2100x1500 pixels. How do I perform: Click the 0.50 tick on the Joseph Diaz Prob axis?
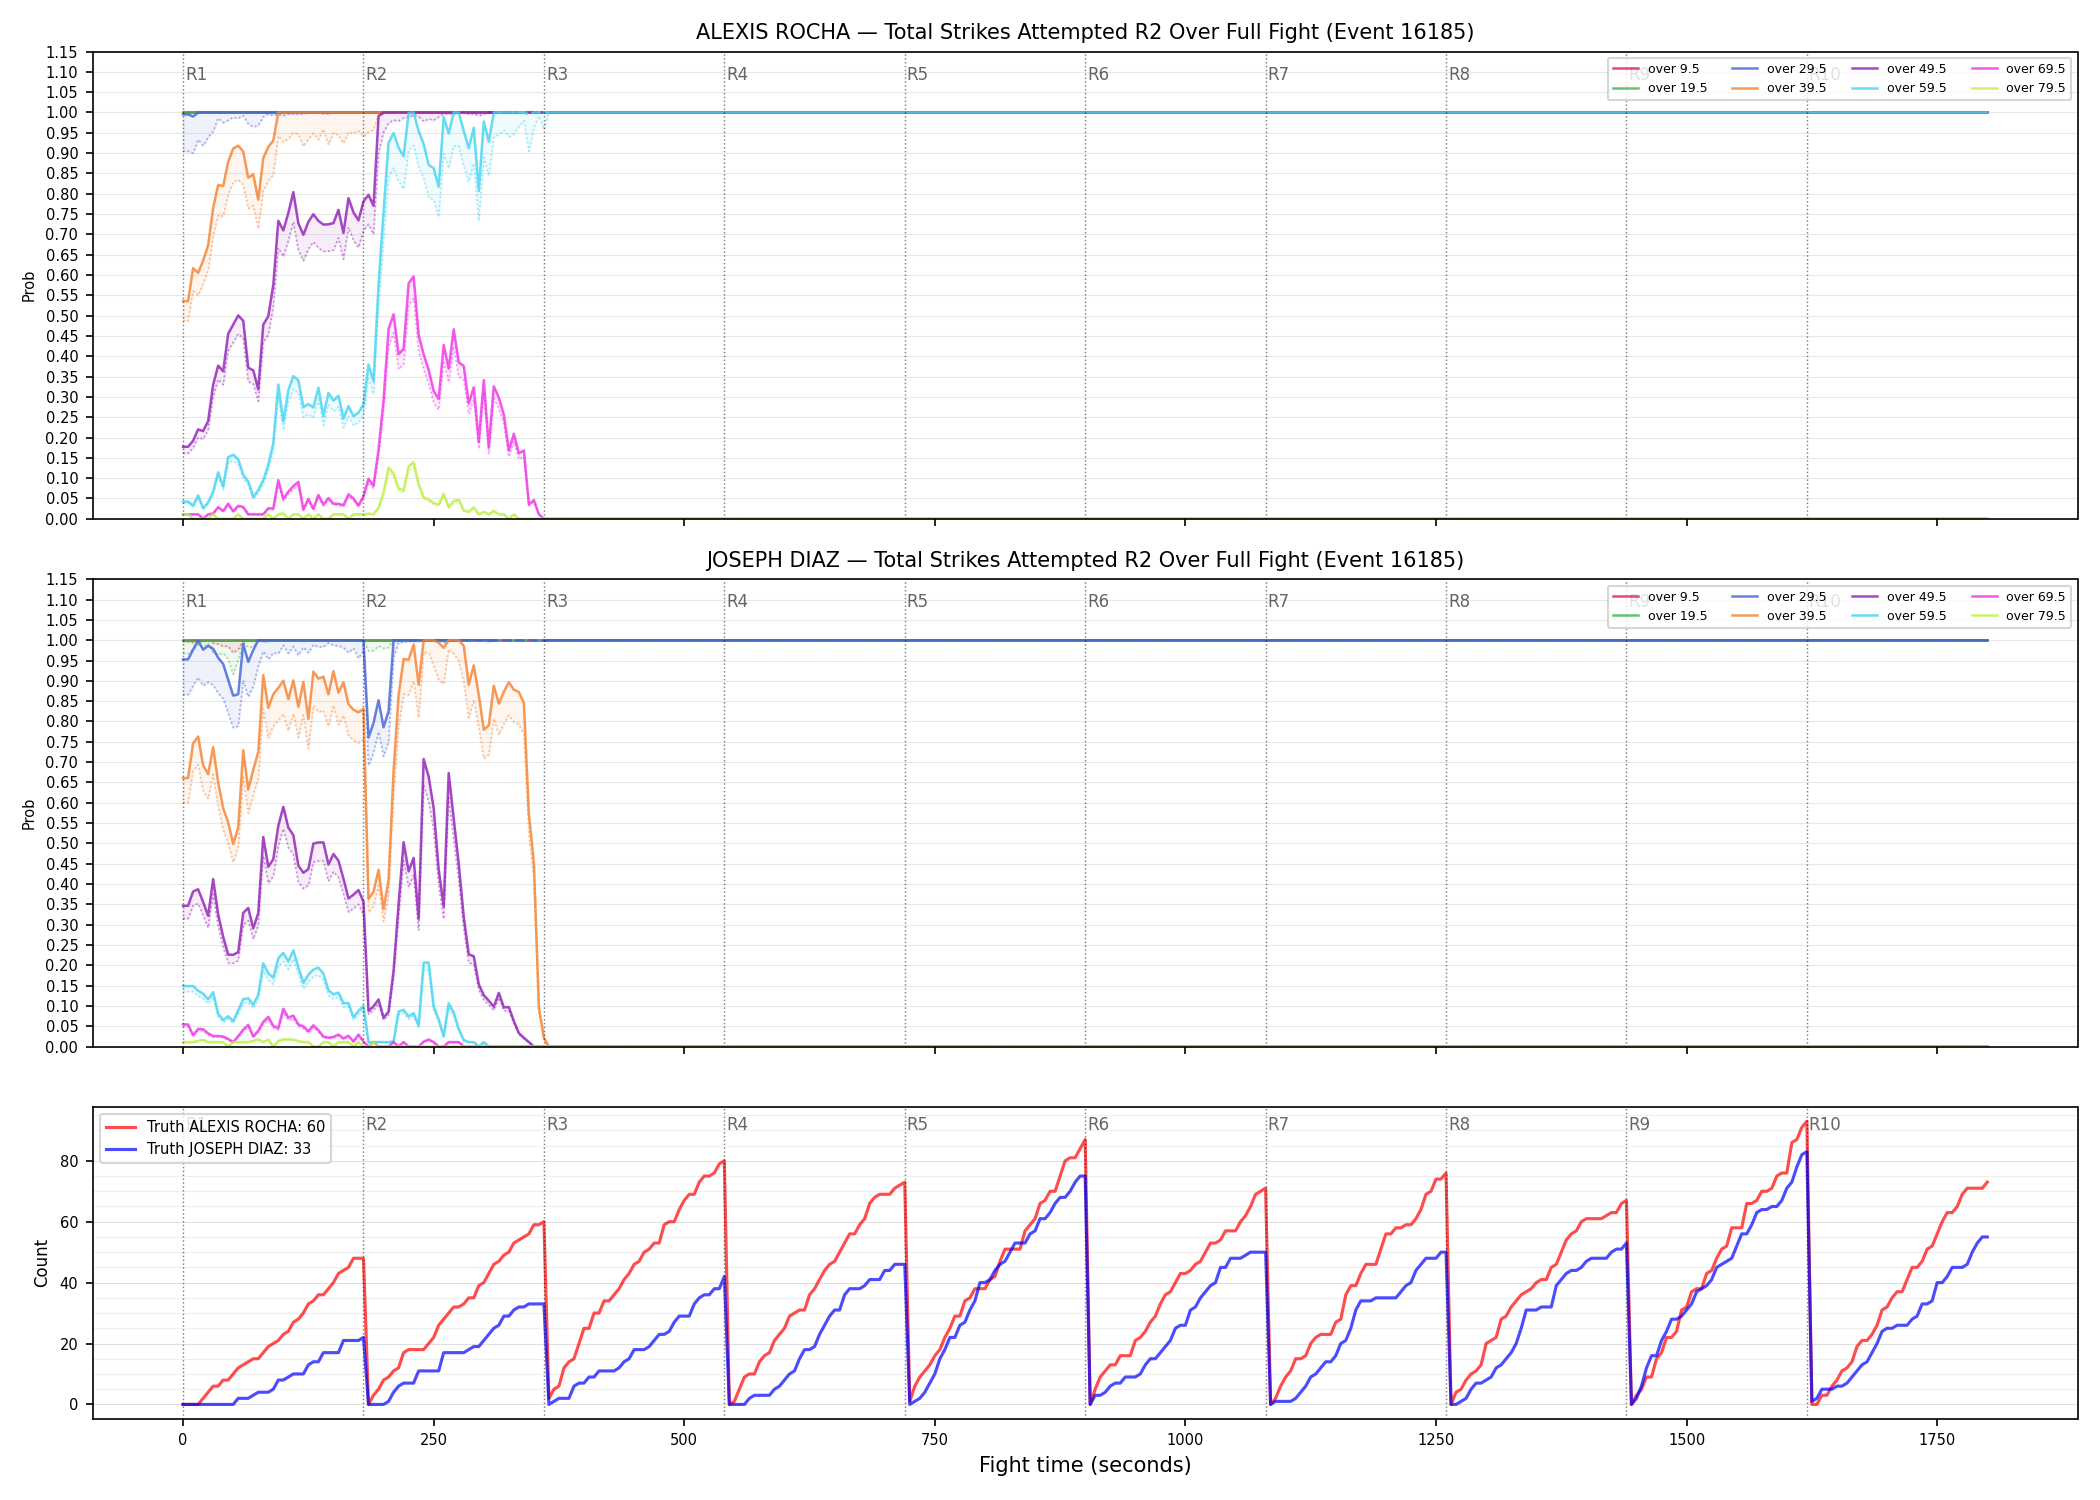pos(61,844)
